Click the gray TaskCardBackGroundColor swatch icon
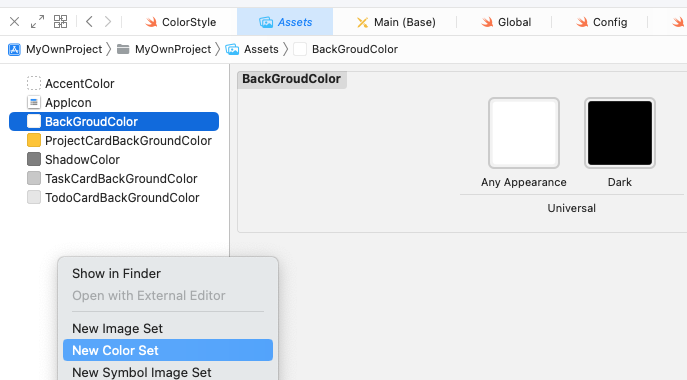Screen dimensions: 687x380 pos(34,178)
